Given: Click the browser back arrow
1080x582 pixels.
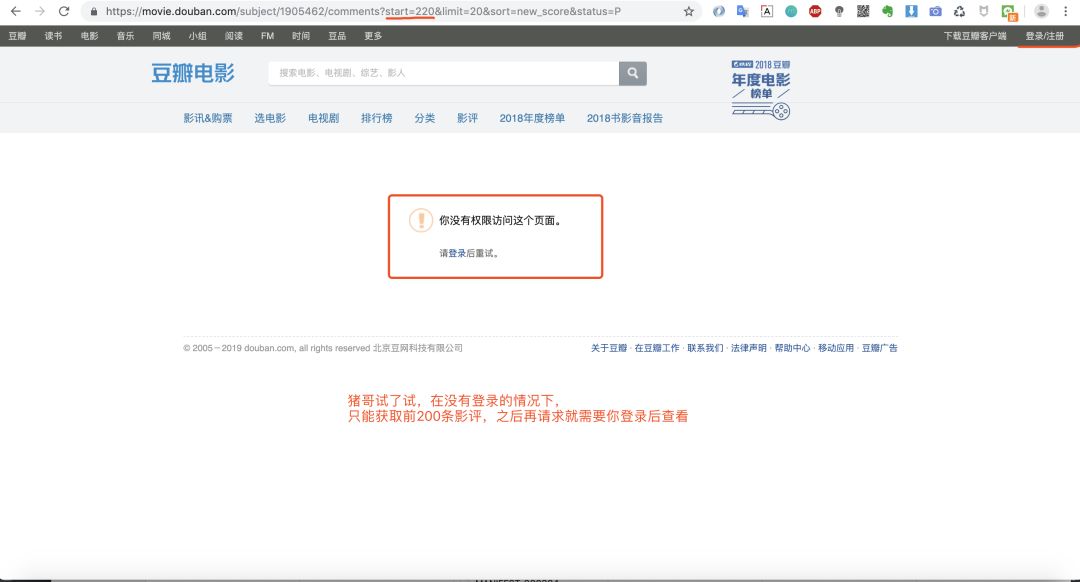Looking at the screenshot, I should [15, 11].
